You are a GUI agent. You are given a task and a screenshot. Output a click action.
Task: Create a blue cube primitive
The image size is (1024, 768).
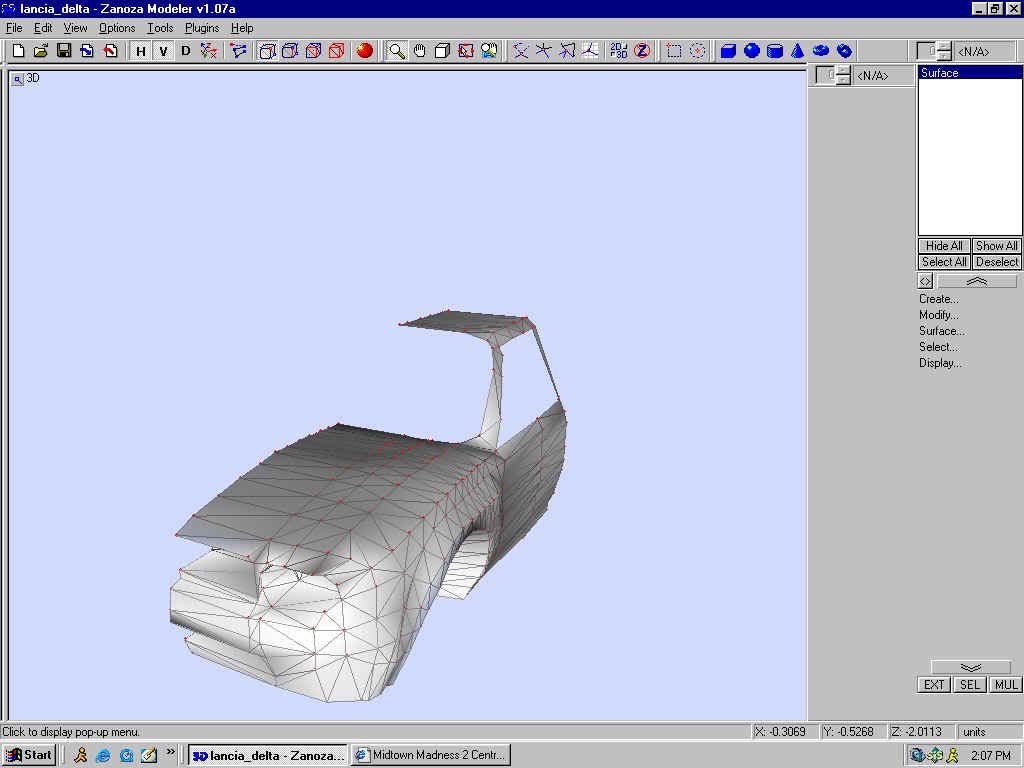[729, 51]
